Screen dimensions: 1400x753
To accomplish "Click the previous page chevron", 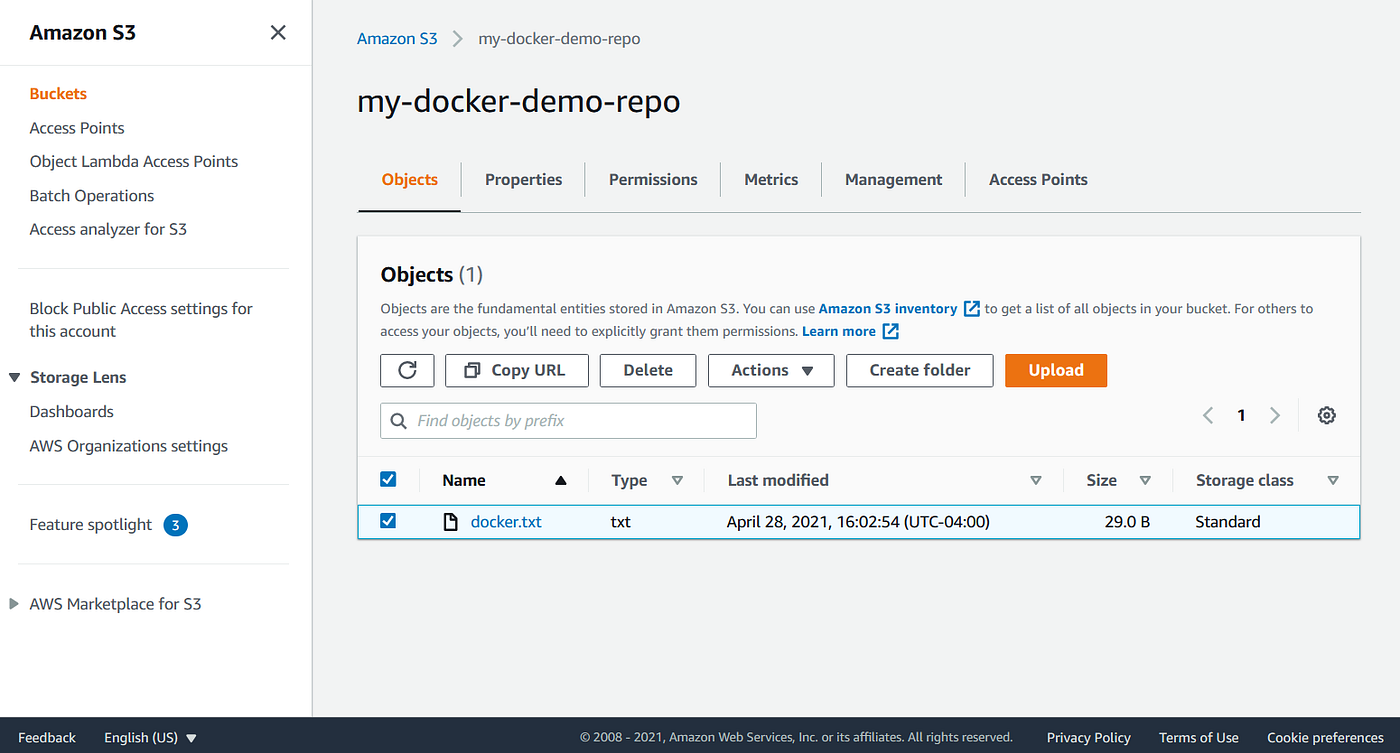I will 1207,414.
